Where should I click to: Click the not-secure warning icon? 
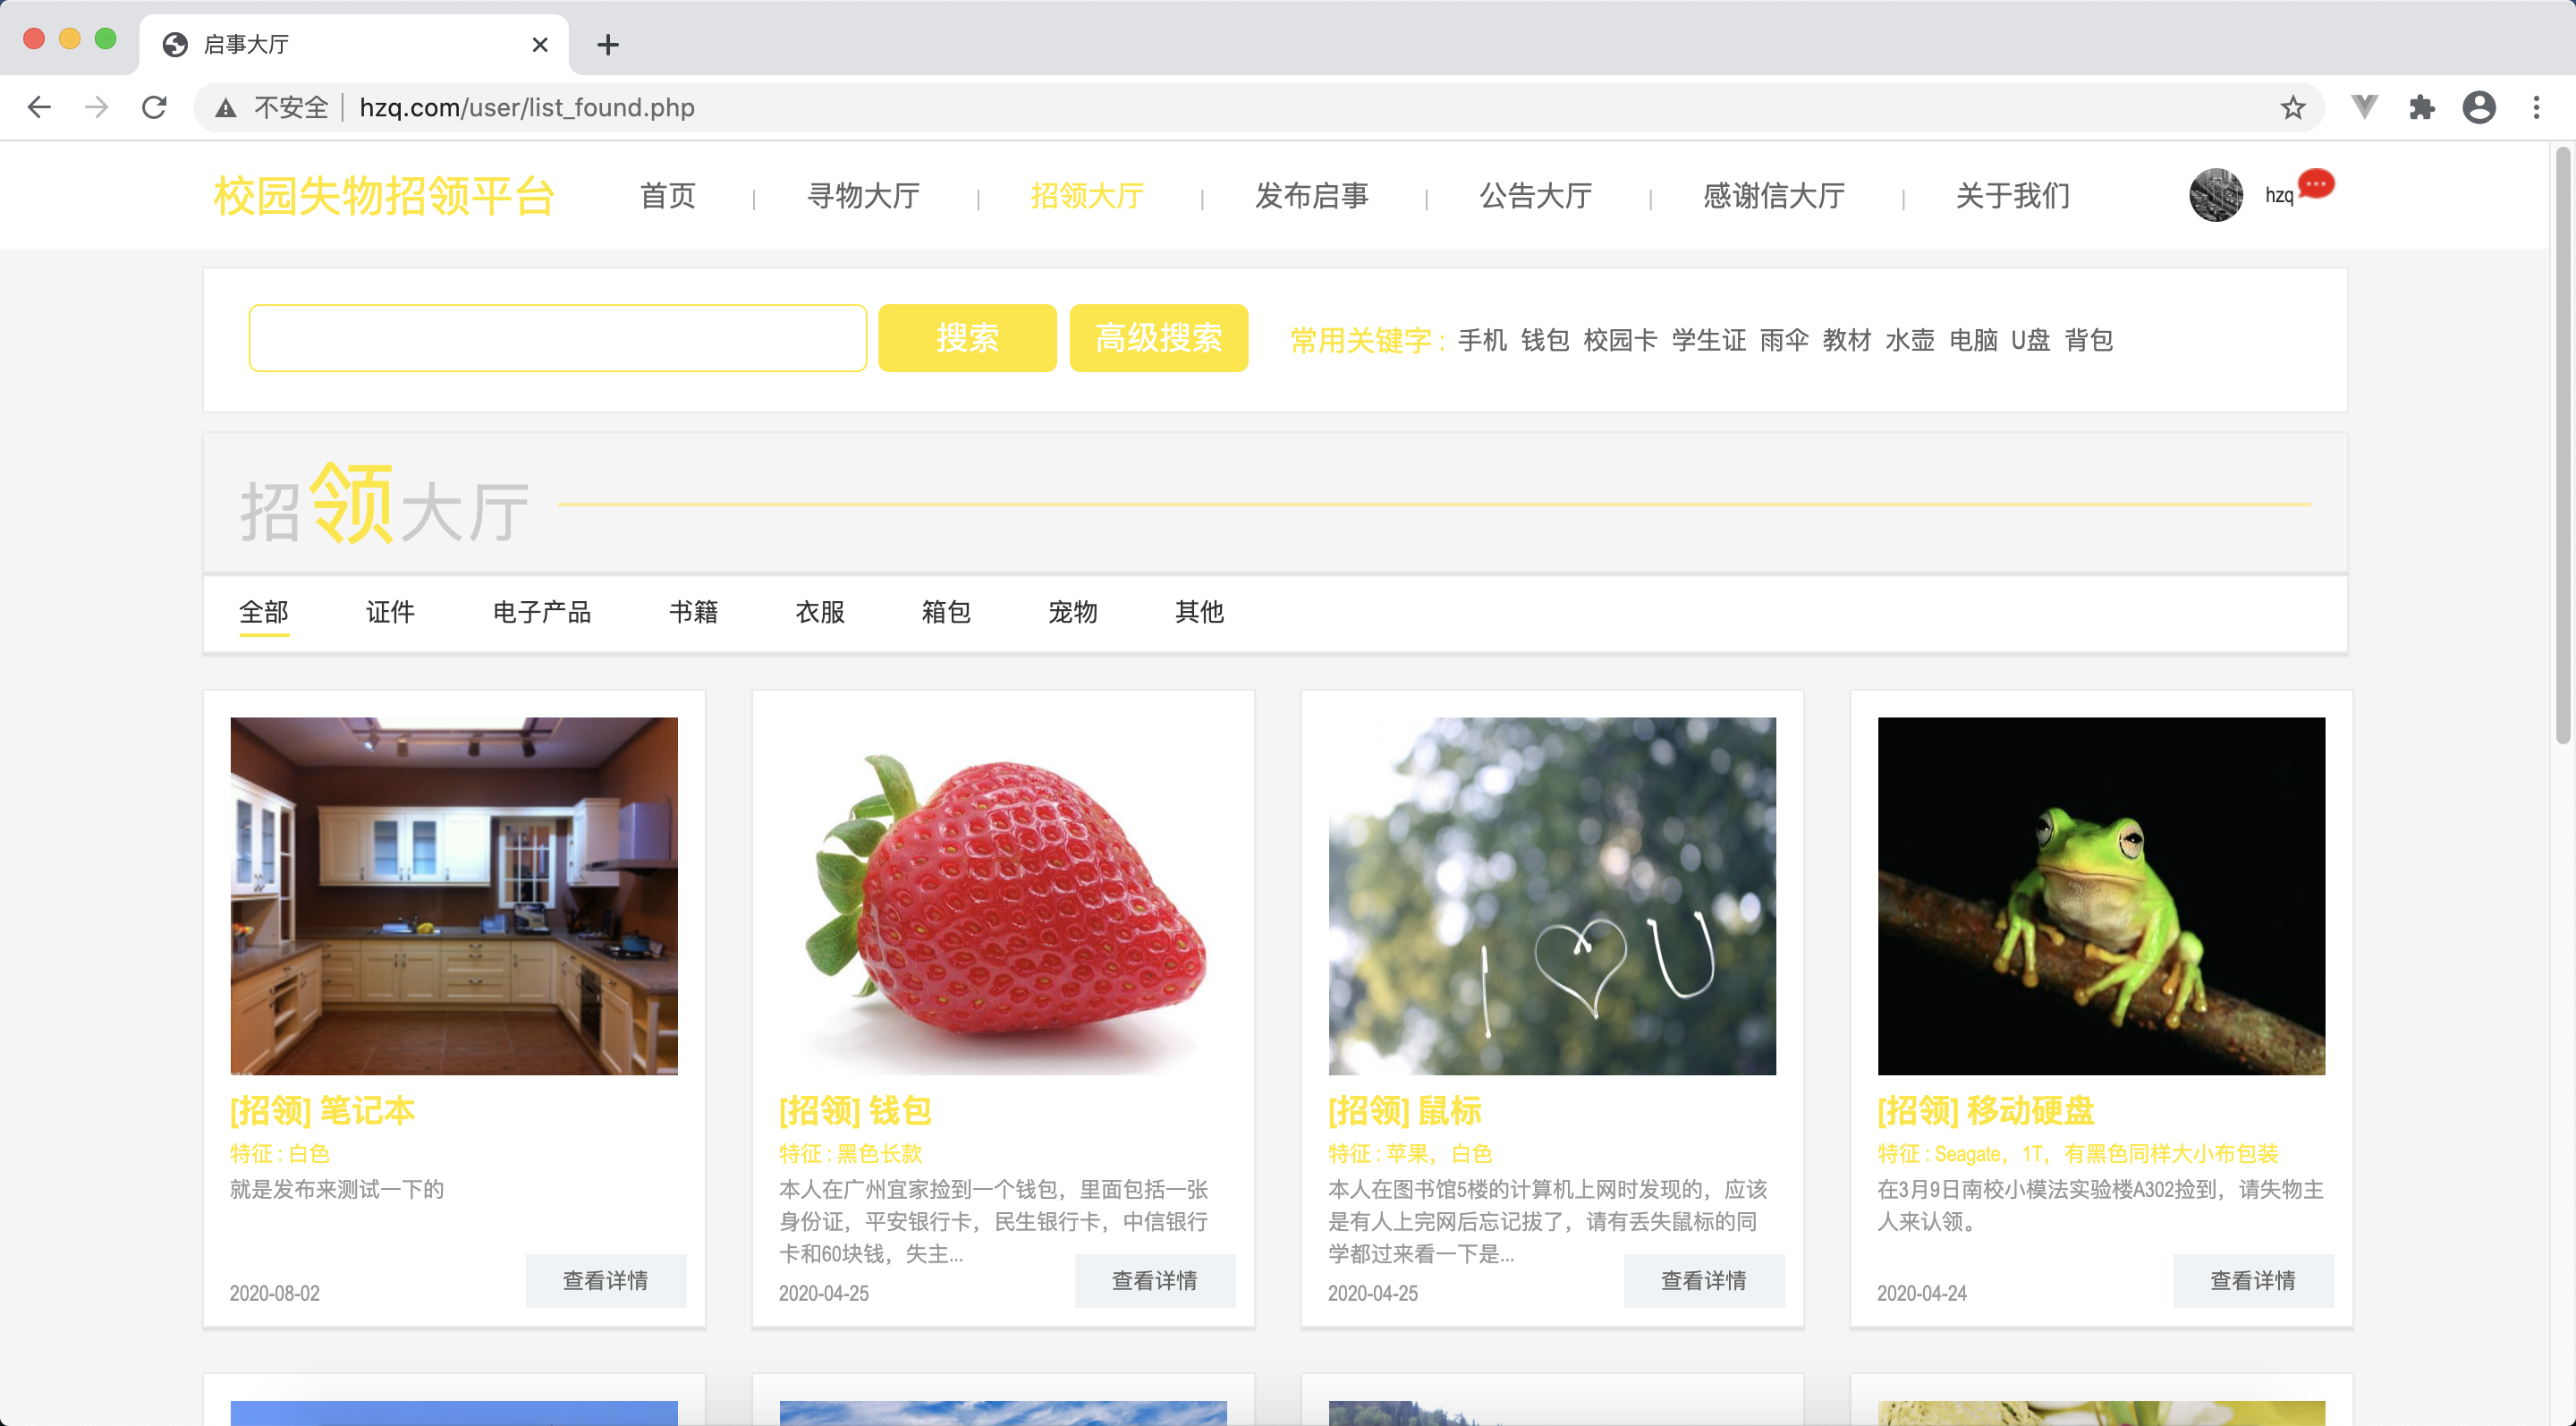[x=226, y=107]
